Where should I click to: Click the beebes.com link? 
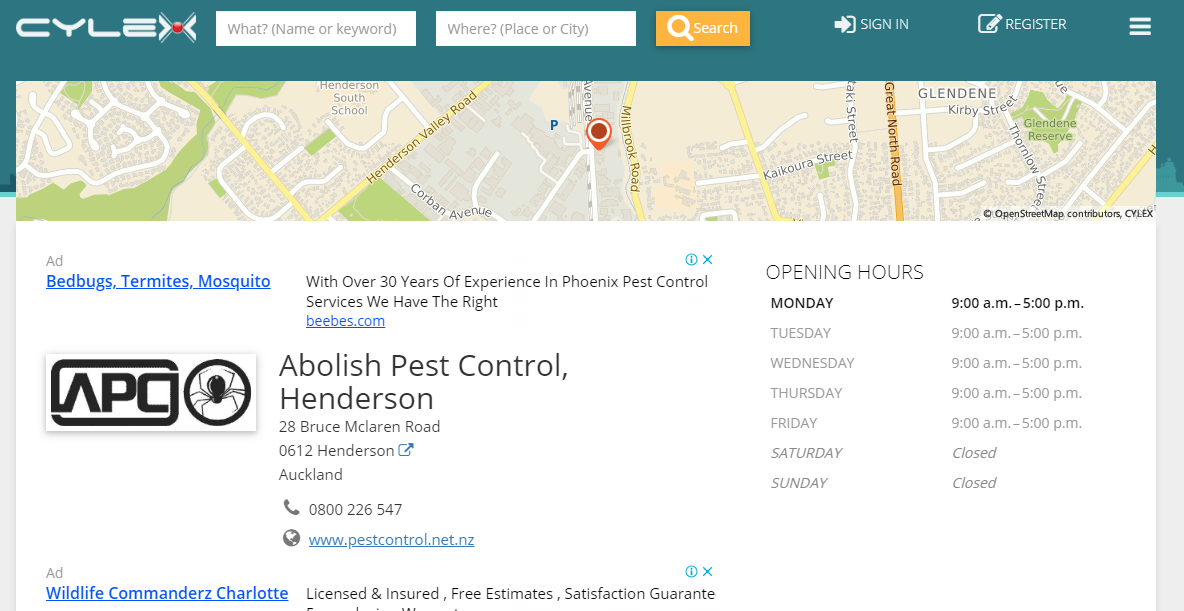point(345,321)
